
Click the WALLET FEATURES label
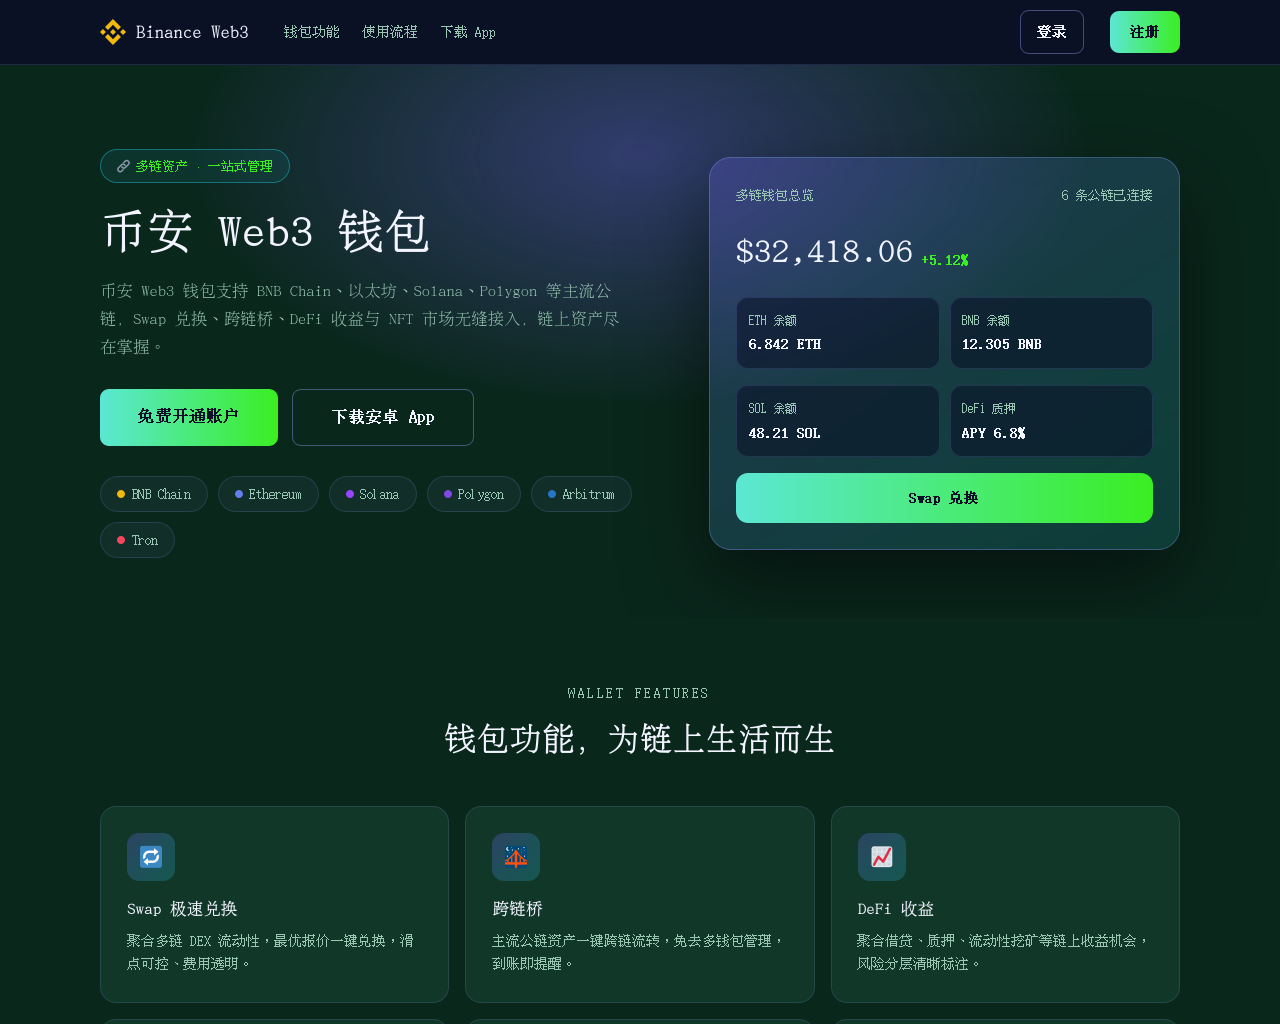638,693
